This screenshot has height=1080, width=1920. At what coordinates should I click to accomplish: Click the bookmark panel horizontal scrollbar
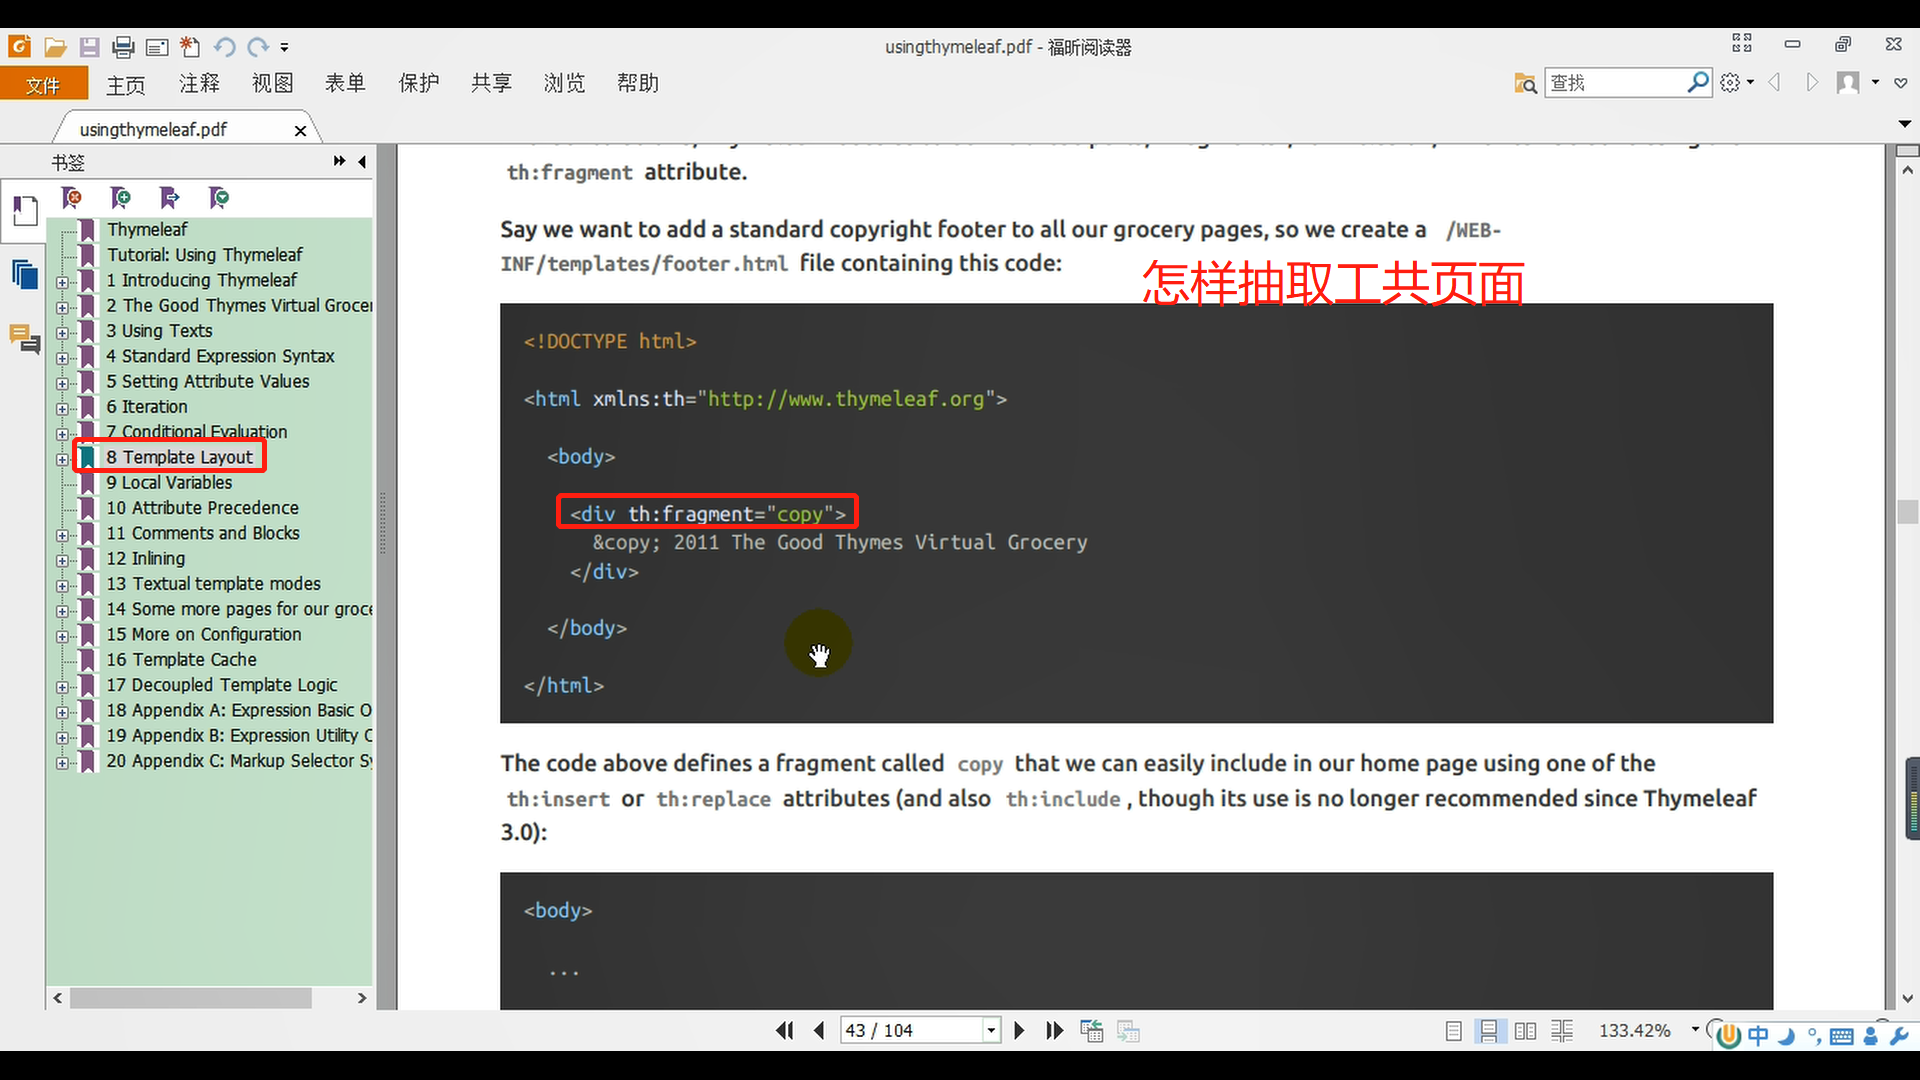(x=190, y=998)
